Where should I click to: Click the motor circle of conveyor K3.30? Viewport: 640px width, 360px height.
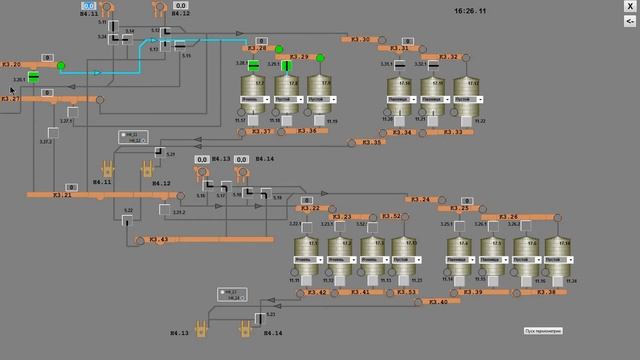tap(382, 40)
